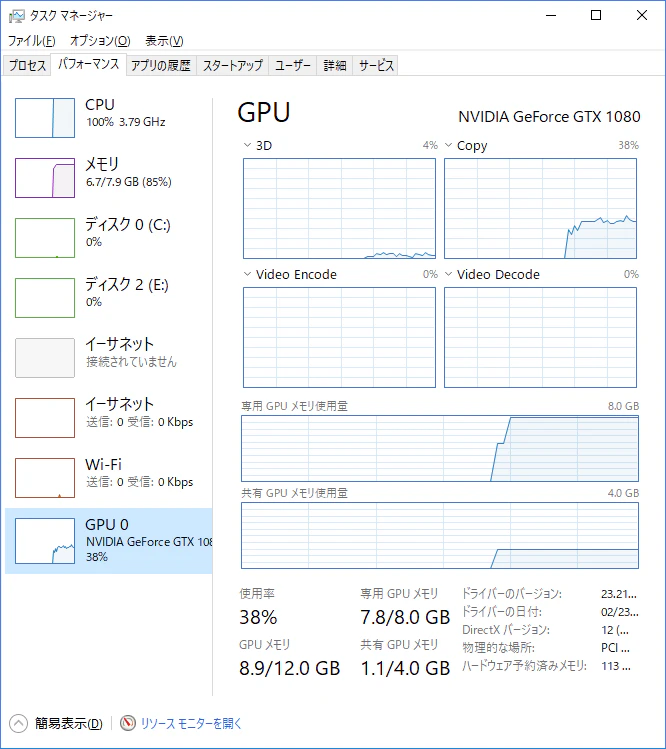Screen dimensions: 666x749
Task: Minimize the Task Manager window
Action: coord(551,15)
